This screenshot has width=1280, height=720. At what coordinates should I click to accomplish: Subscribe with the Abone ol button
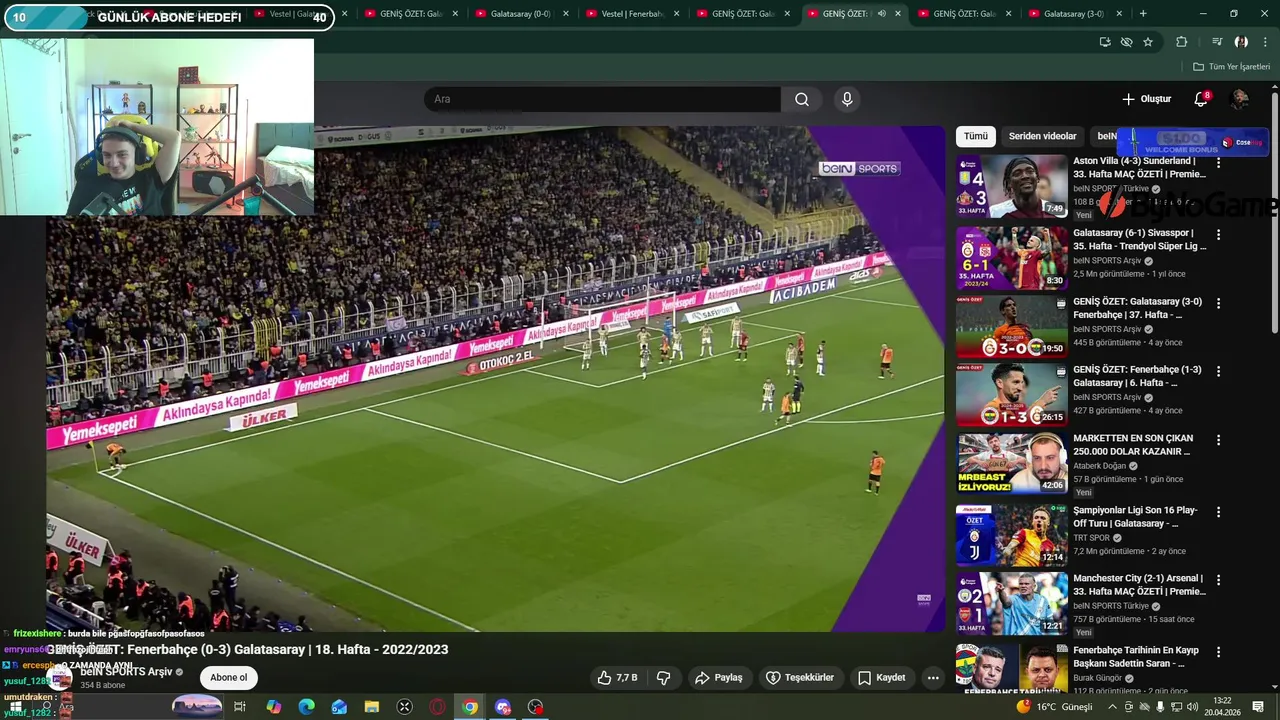(x=228, y=677)
